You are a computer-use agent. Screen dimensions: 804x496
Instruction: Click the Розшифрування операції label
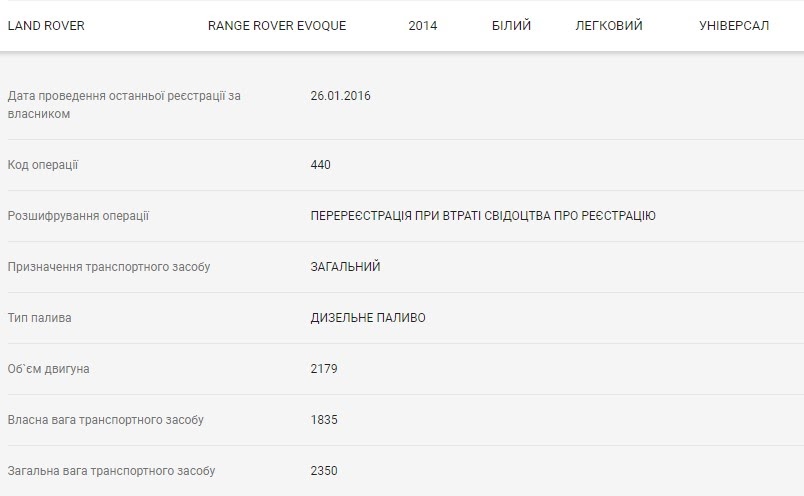coord(78,216)
